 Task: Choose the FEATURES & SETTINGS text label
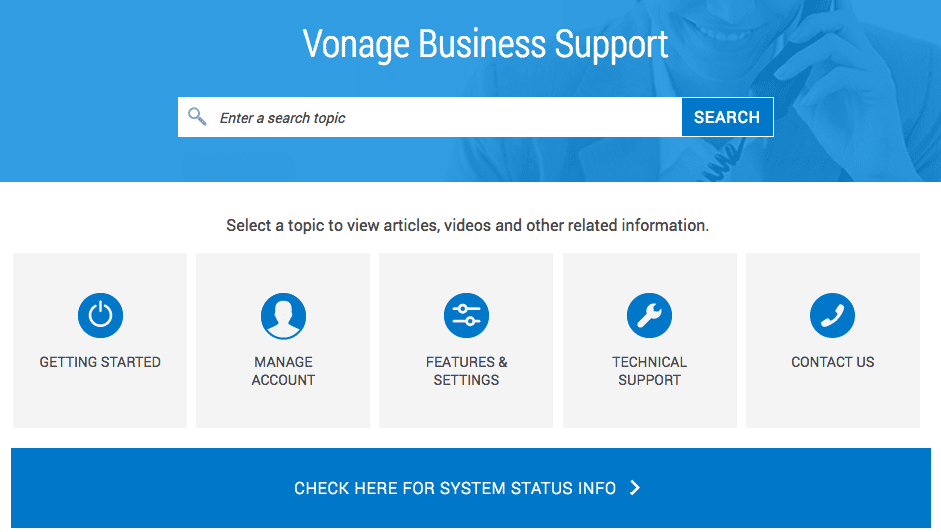466,371
